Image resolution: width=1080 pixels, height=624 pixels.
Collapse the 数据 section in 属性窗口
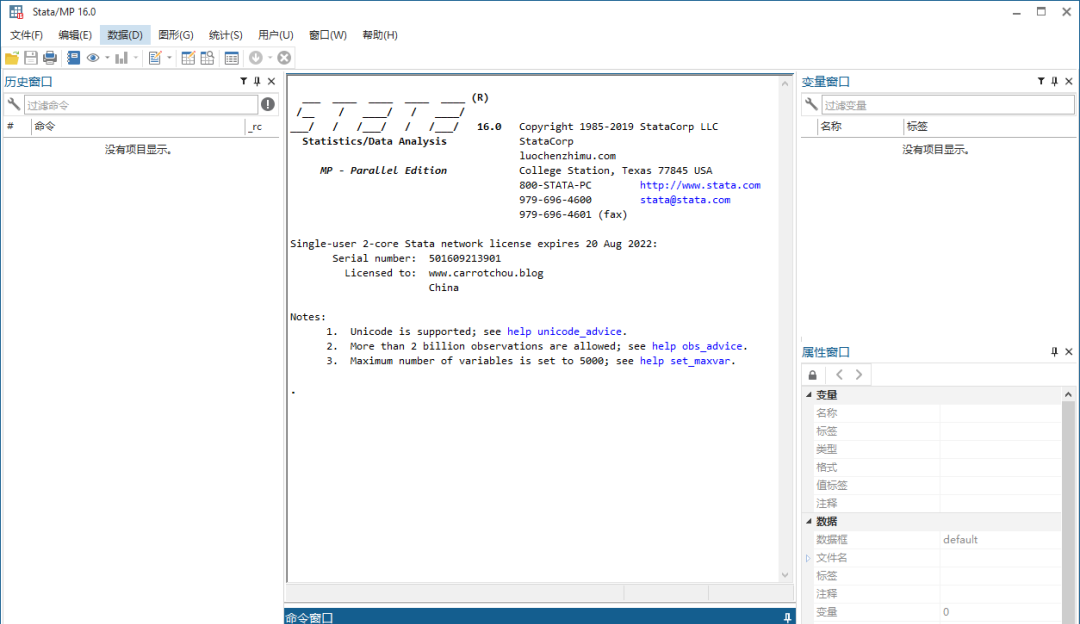pyautogui.click(x=809, y=521)
